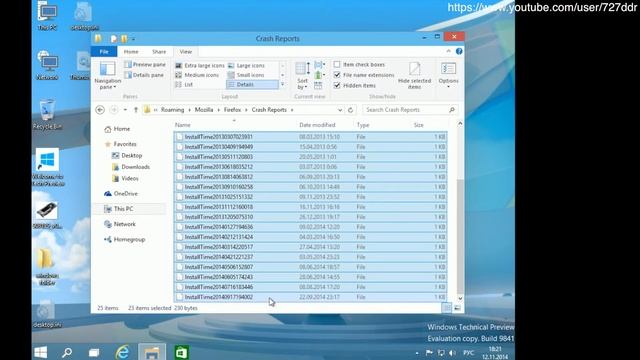
Task: Click the file list scroll down arrow
Action: [460, 298]
